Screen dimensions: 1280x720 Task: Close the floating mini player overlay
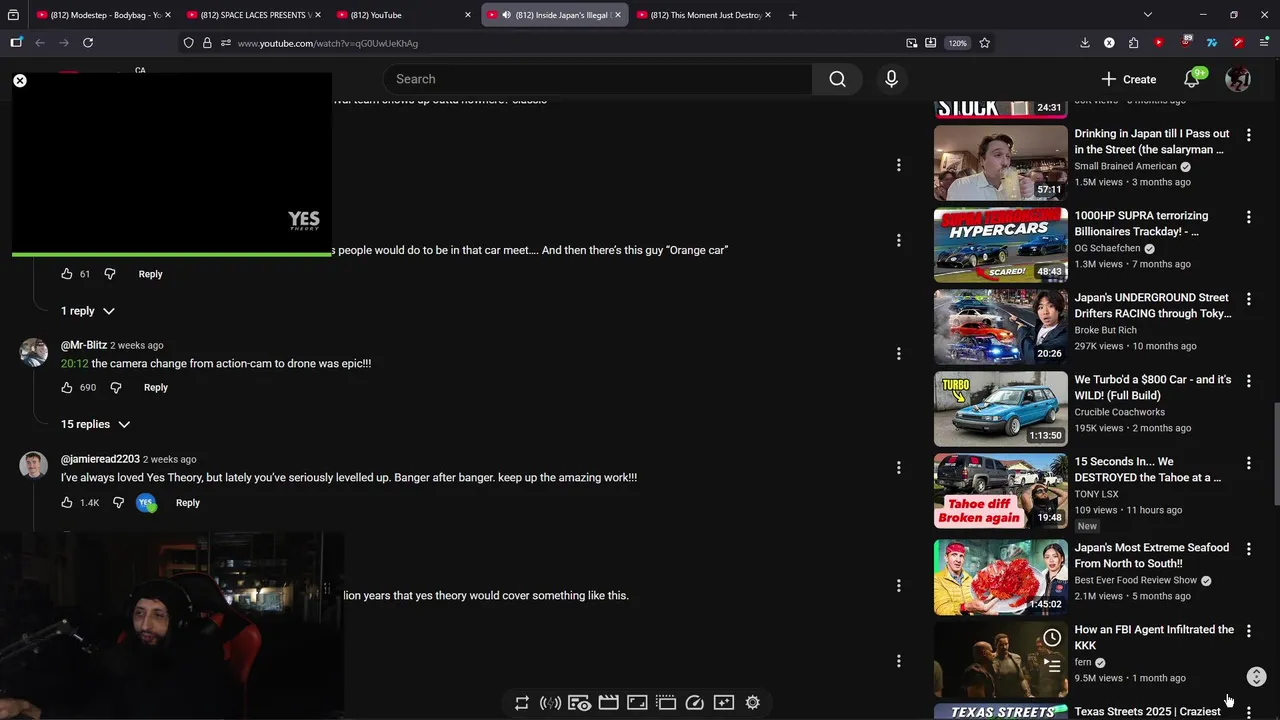[x=20, y=80]
